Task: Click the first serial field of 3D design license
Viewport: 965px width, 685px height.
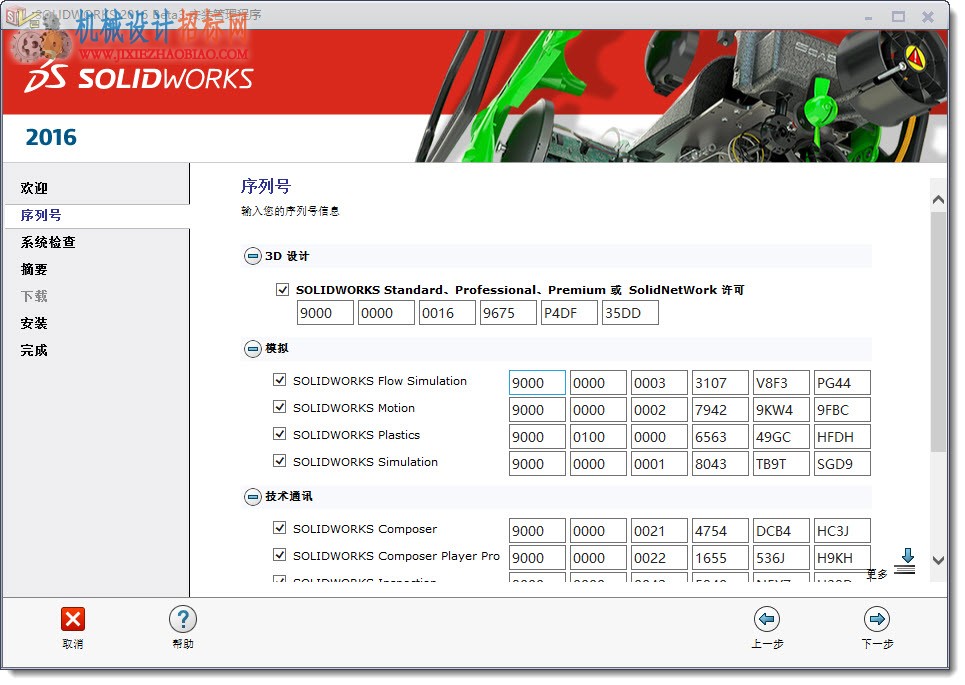Action: click(325, 313)
